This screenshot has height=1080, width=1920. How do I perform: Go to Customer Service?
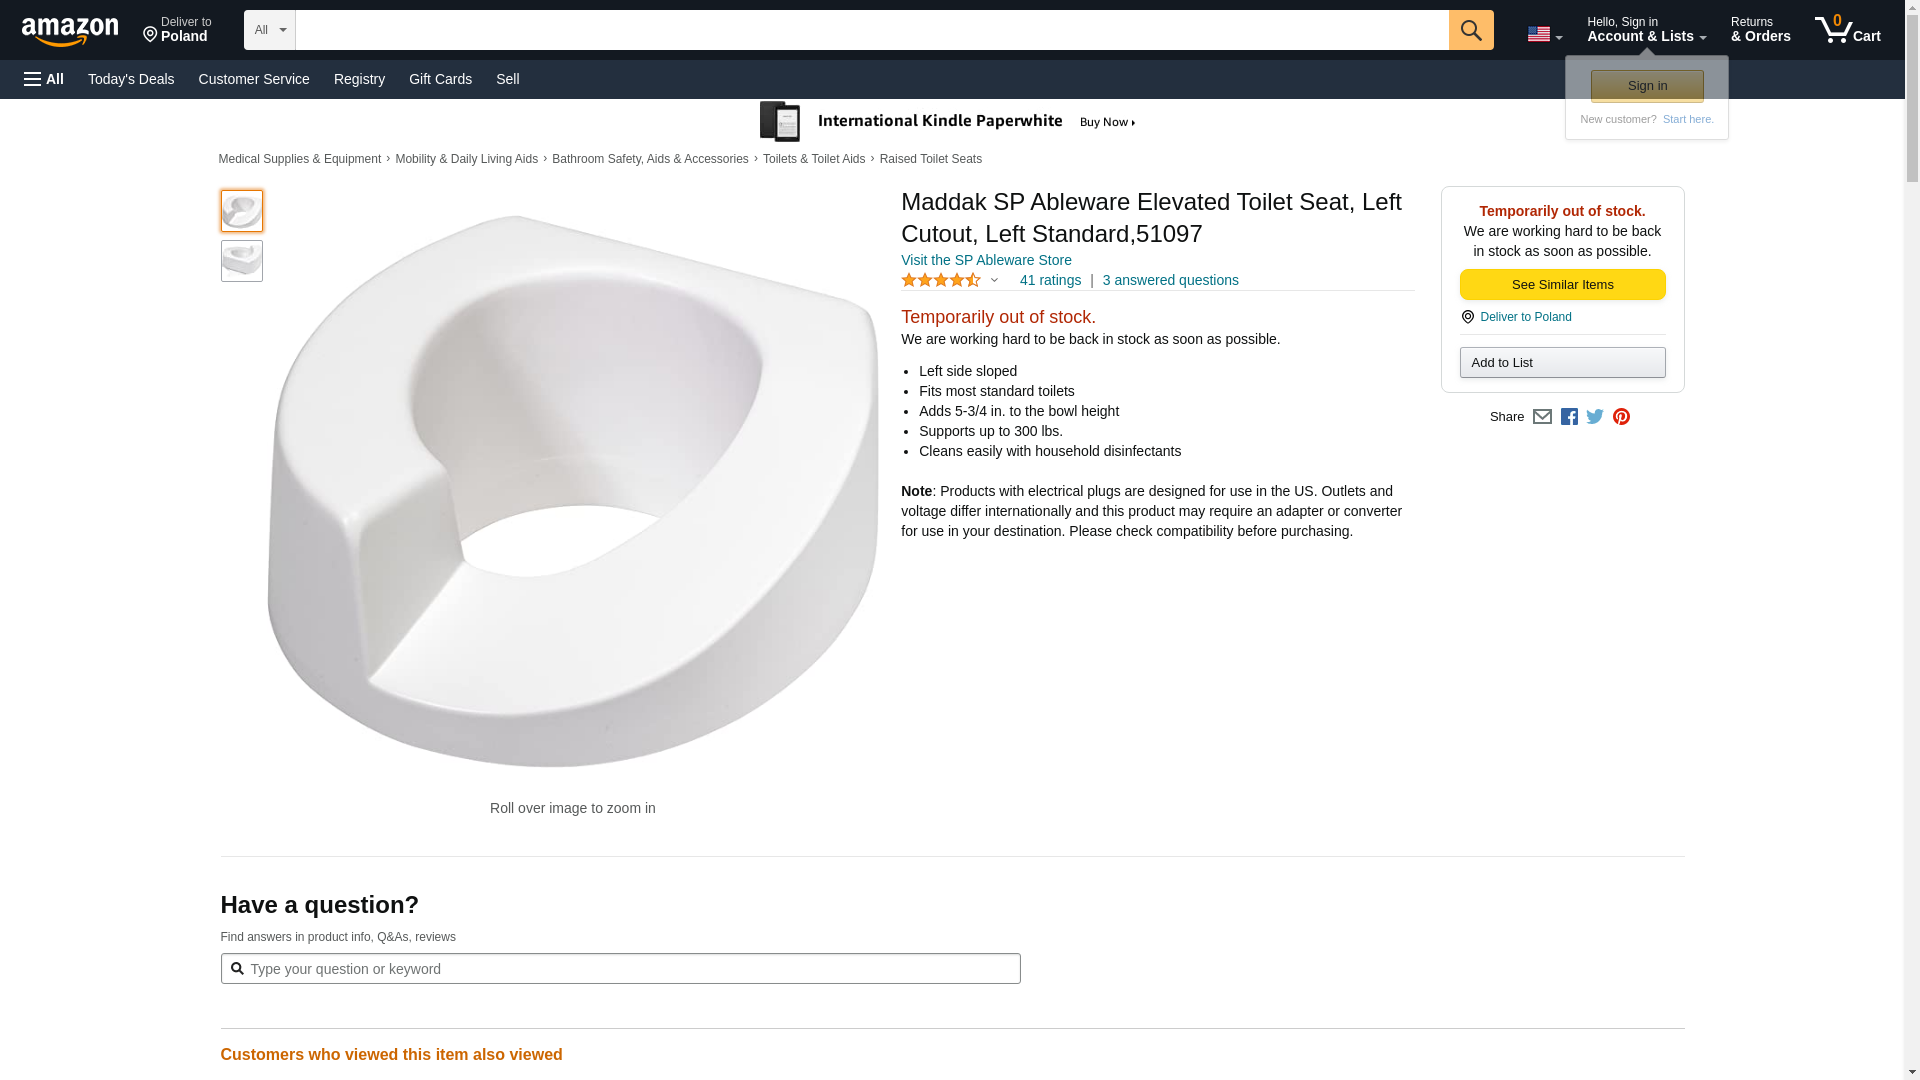pyautogui.click(x=254, y=79)
